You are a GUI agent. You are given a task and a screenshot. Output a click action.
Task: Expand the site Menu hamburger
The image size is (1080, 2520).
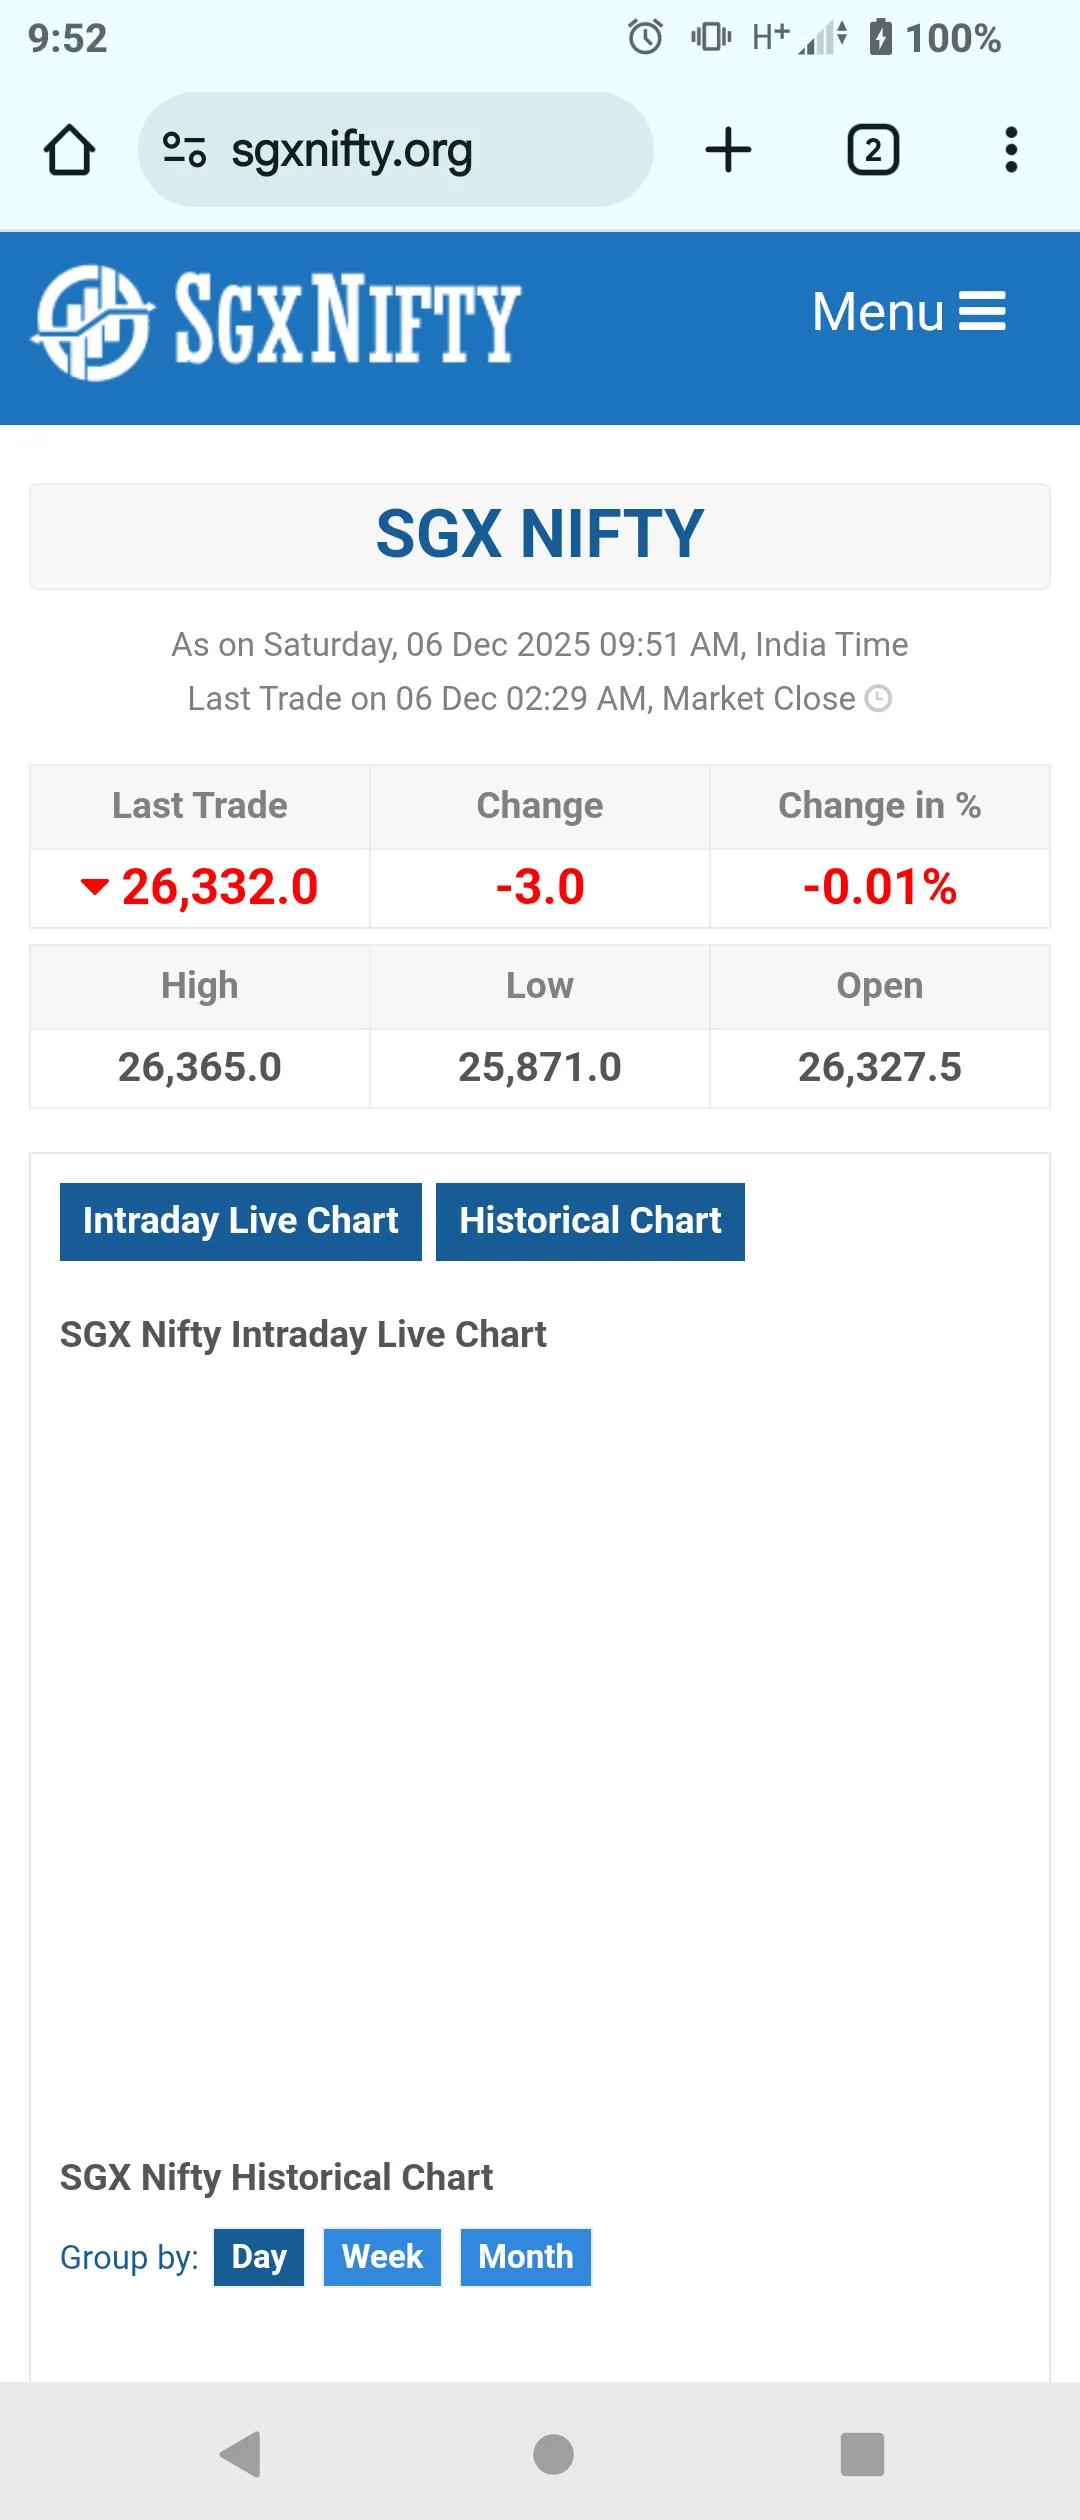[908, 311]
